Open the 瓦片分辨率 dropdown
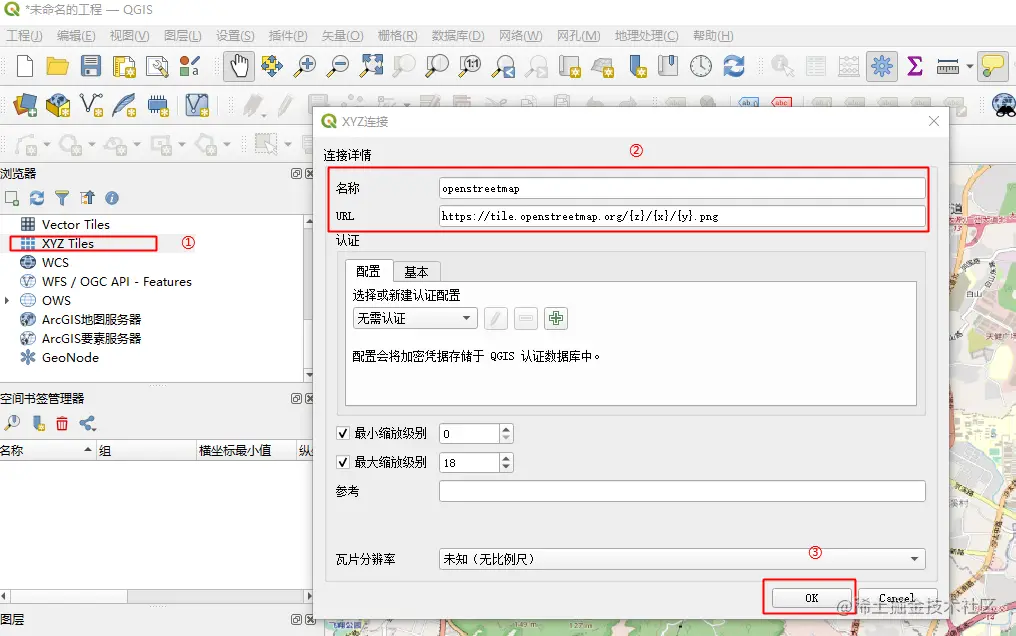Image resolution: width=1016 pixels, height=636 pixels. pyautogui.click(x=682, y=559)
